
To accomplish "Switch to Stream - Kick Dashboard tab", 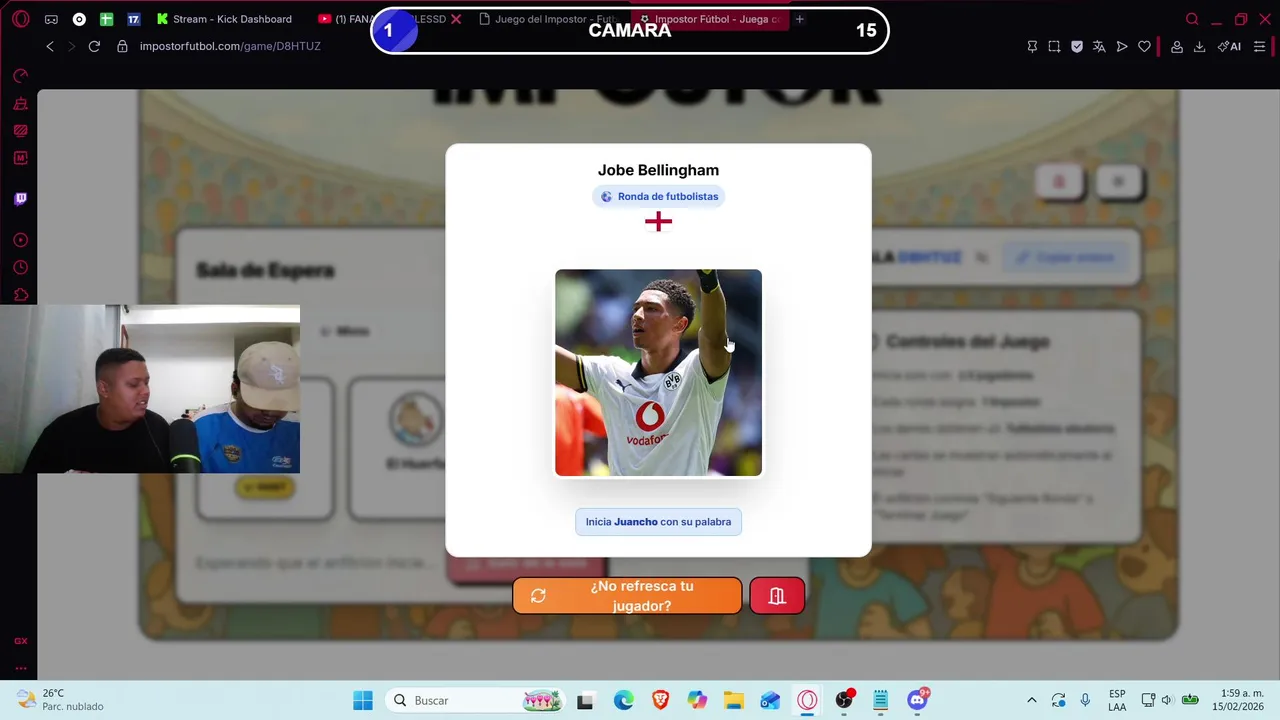I will [x=224, y=19].
